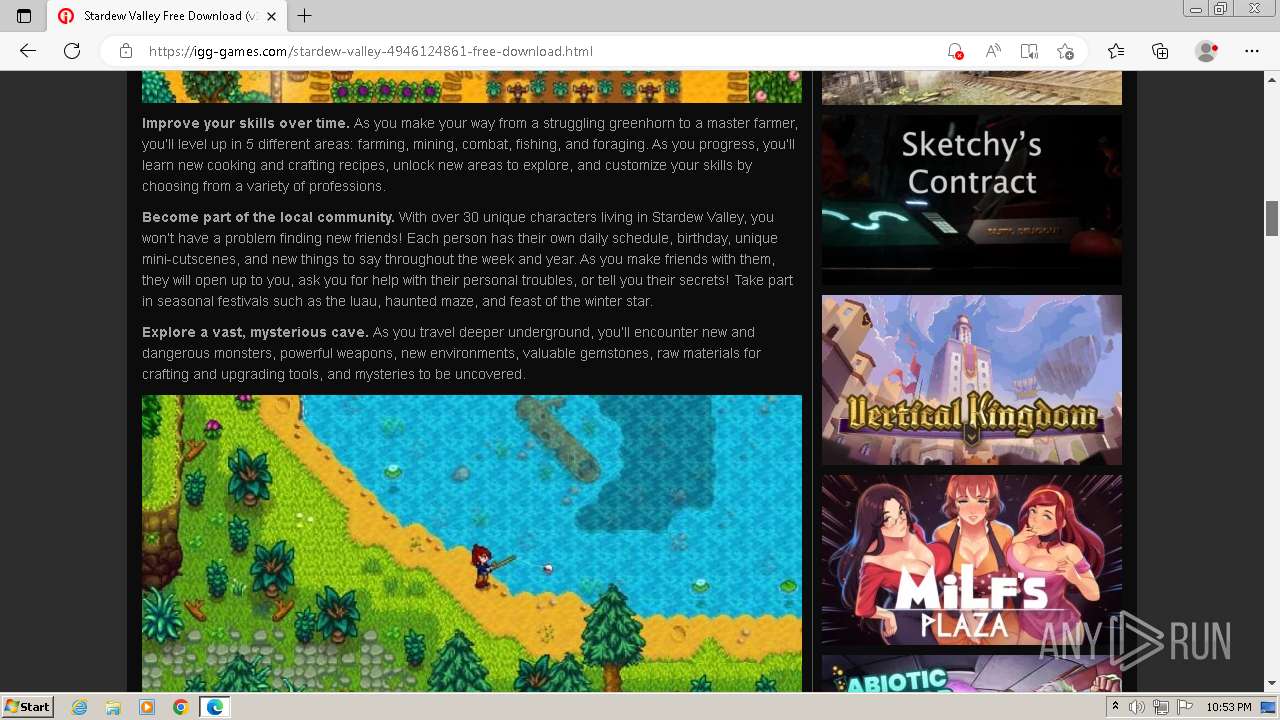Open the volume speaker tray icon

pos(1137,707)
